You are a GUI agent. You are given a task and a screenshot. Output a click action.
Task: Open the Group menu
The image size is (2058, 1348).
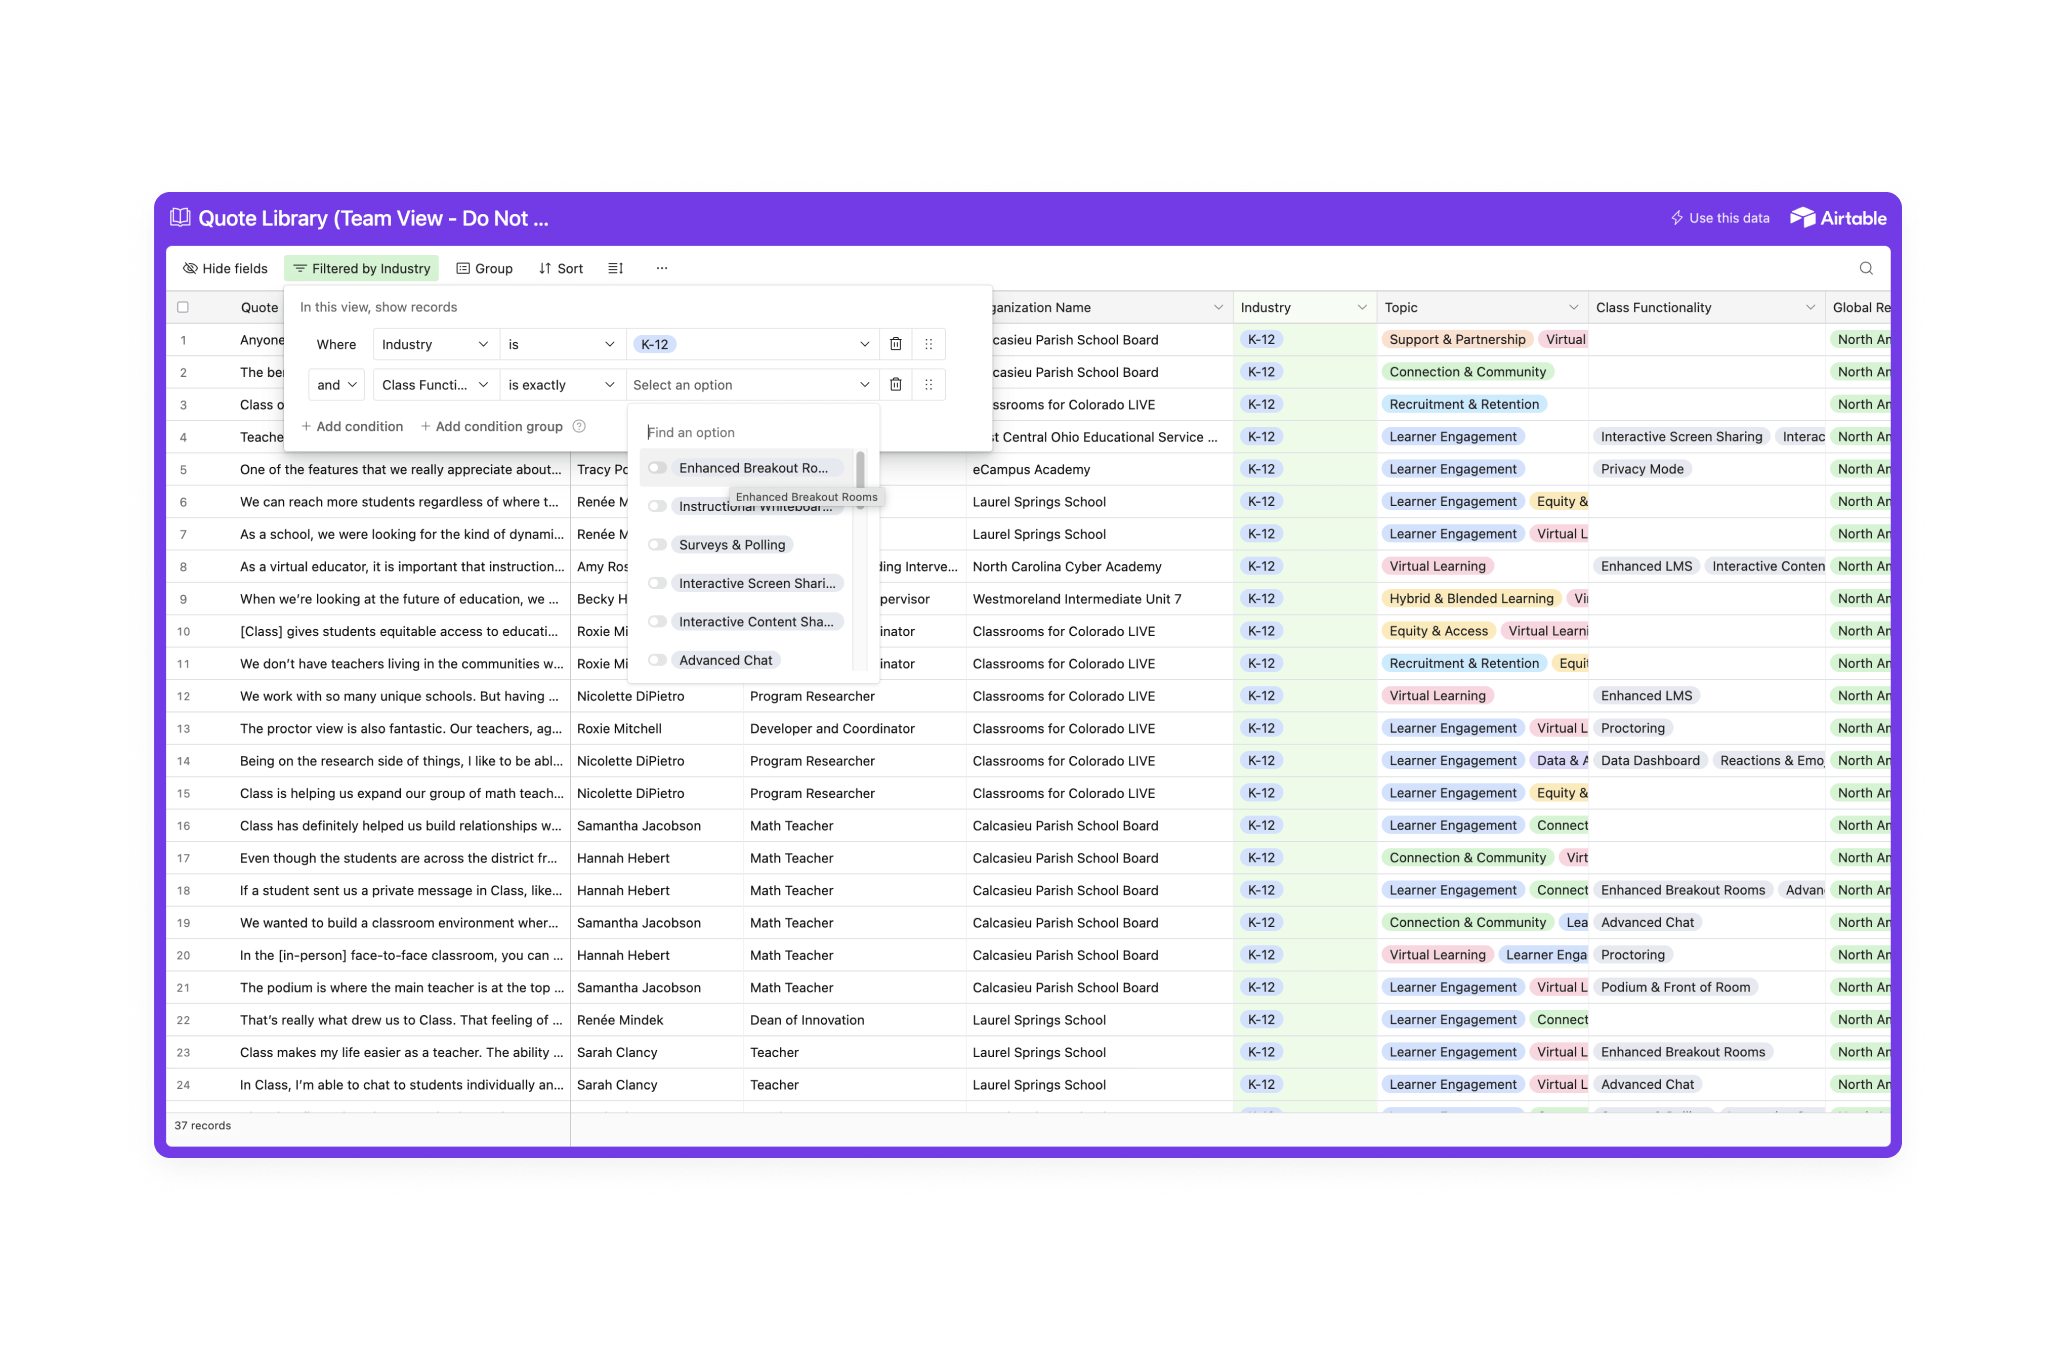(x=484, y=268)
